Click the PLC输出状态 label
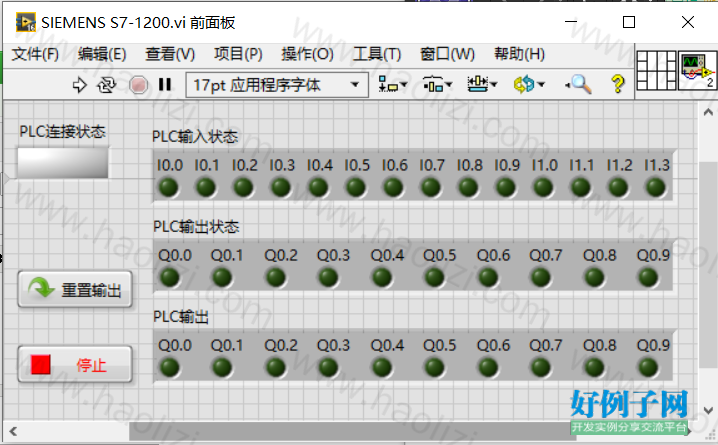The image size is (718, 445). (x=196, y=227)
